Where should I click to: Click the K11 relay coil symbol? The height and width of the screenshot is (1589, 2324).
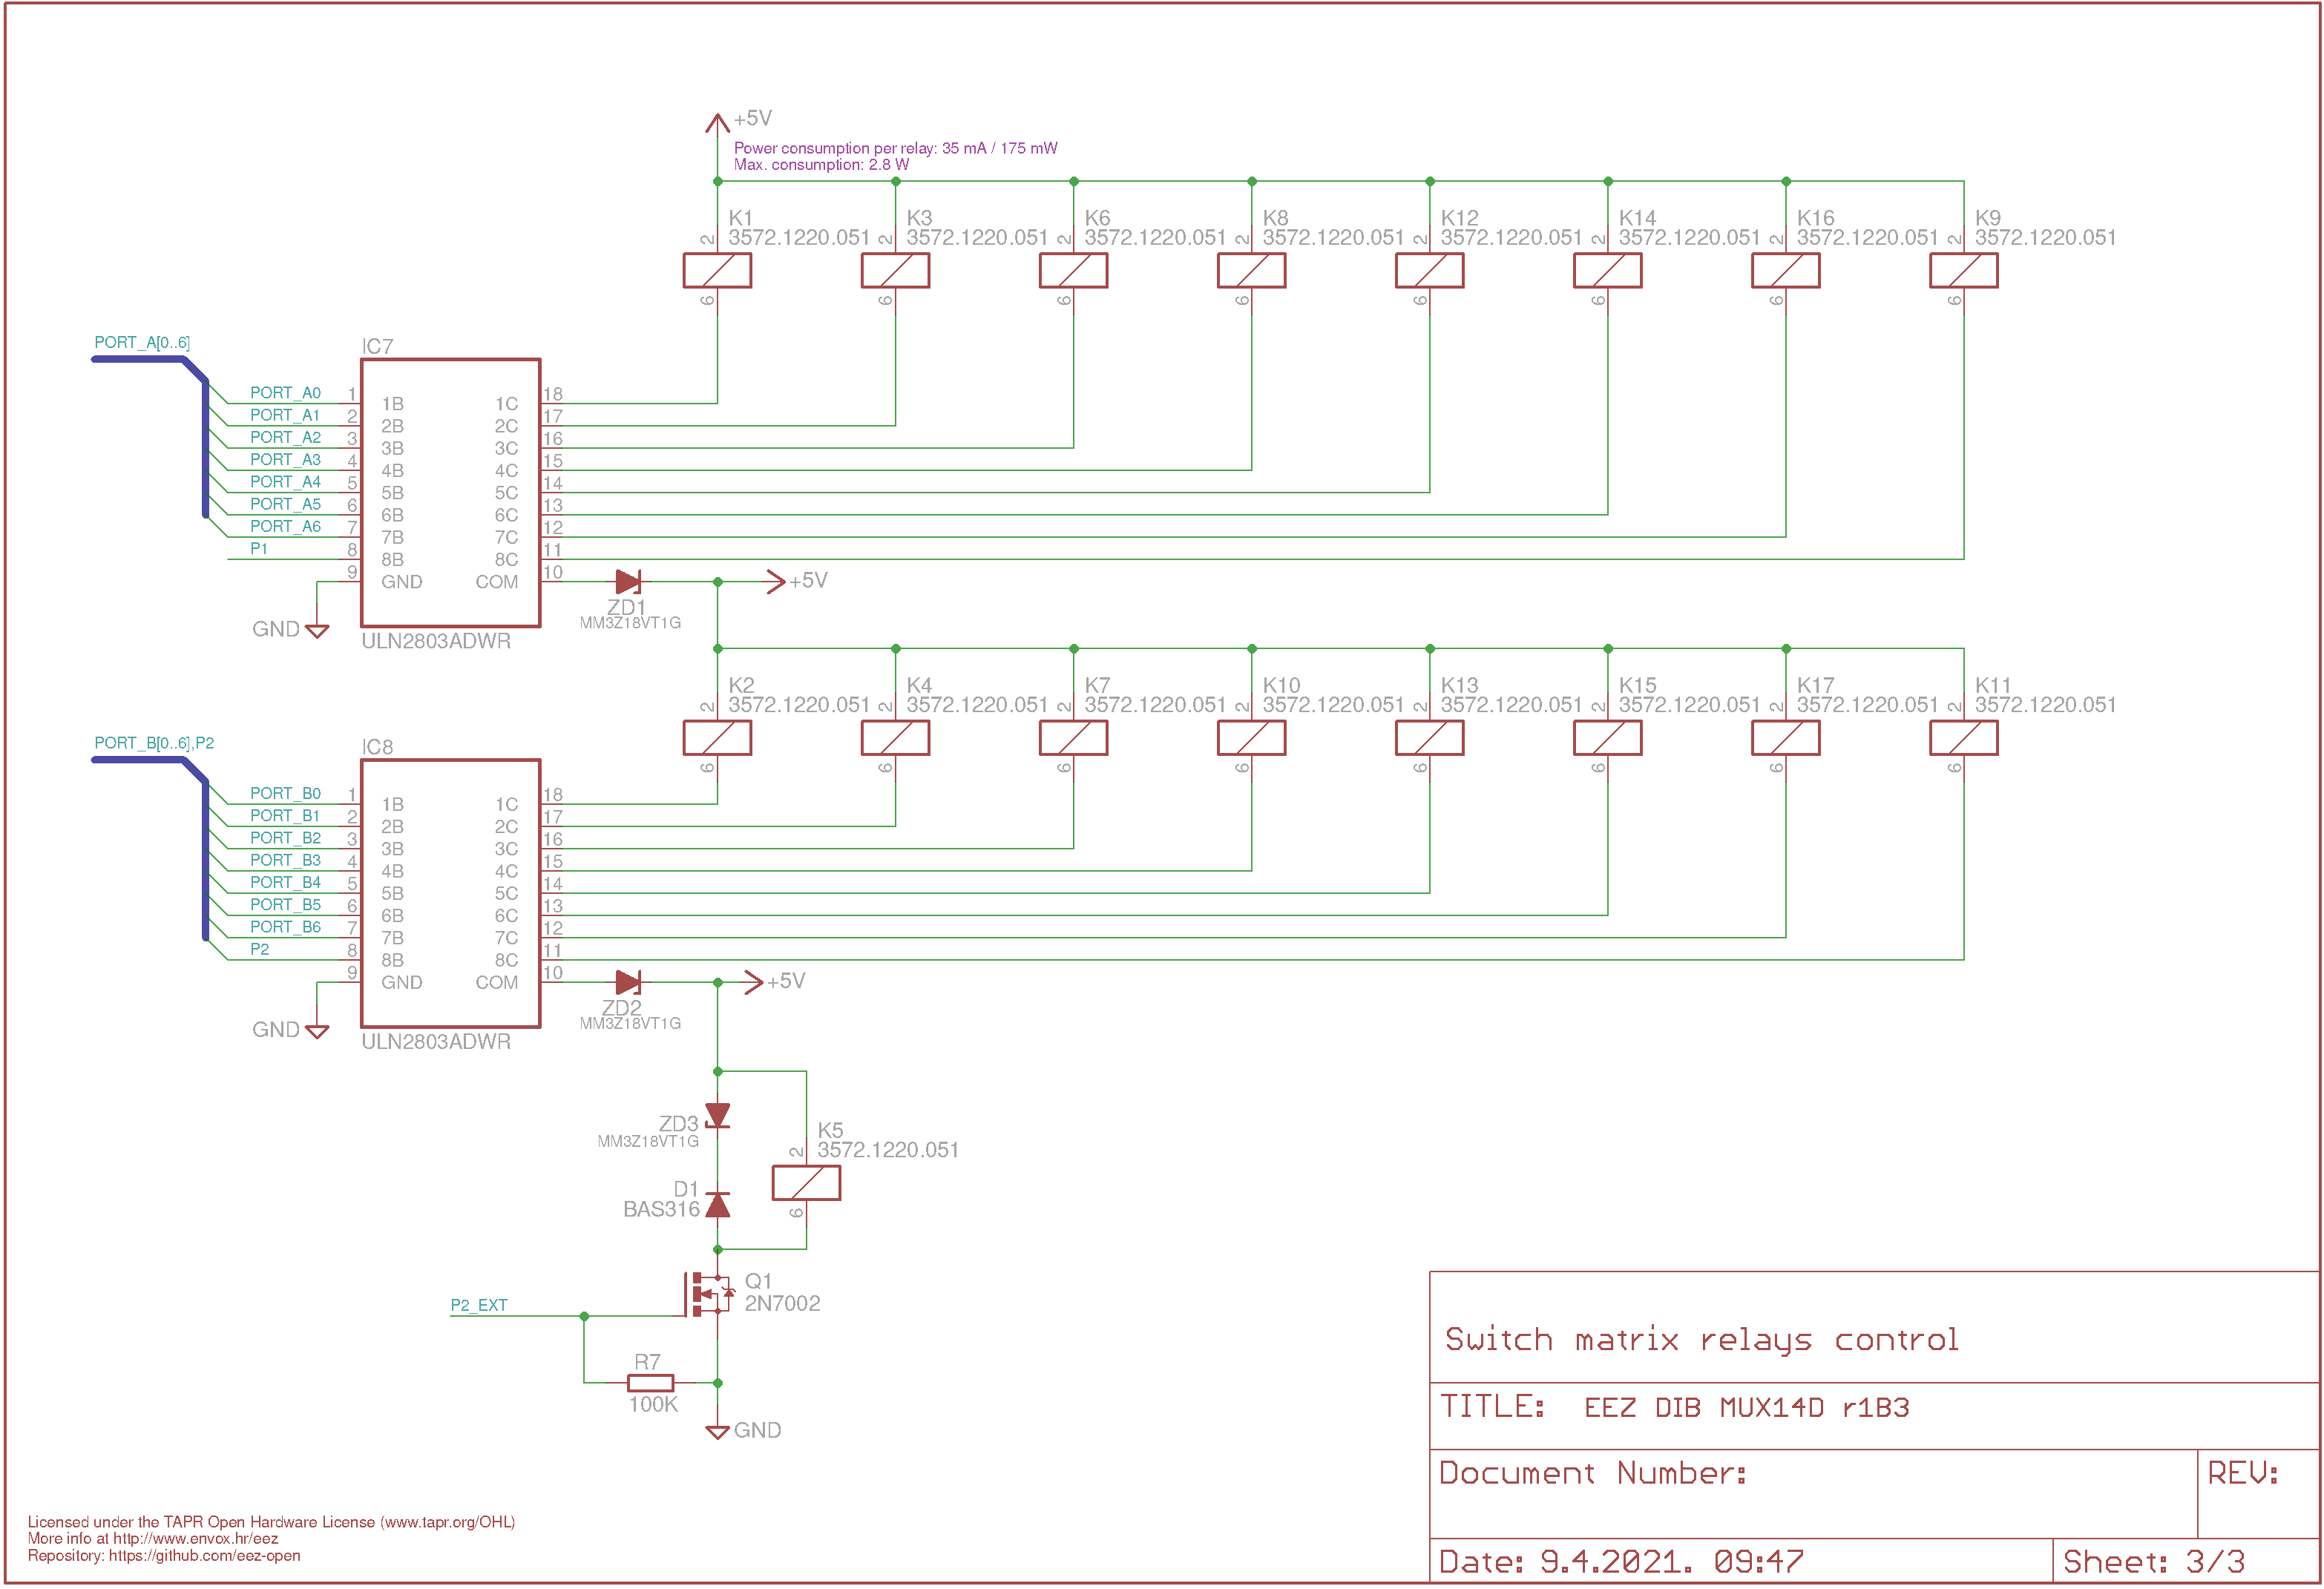coord(1963,737)
